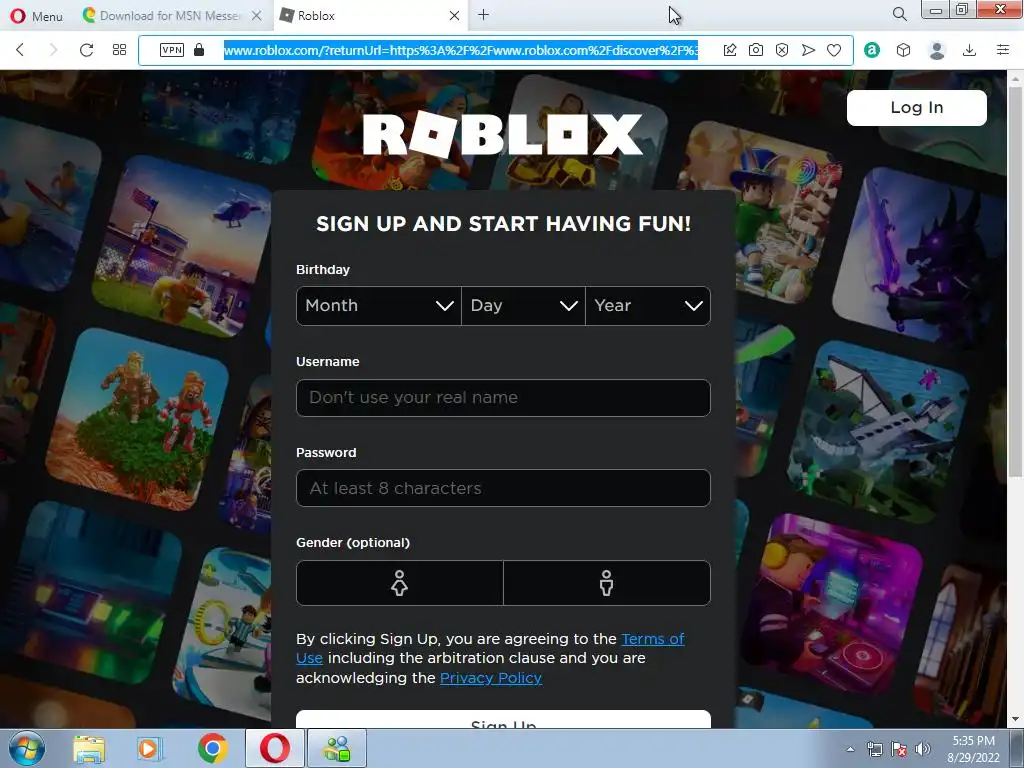The width and height of the screenshot is (1024, 768).
Task: Open the Privacy Policy link
Action: pos(490,678)
